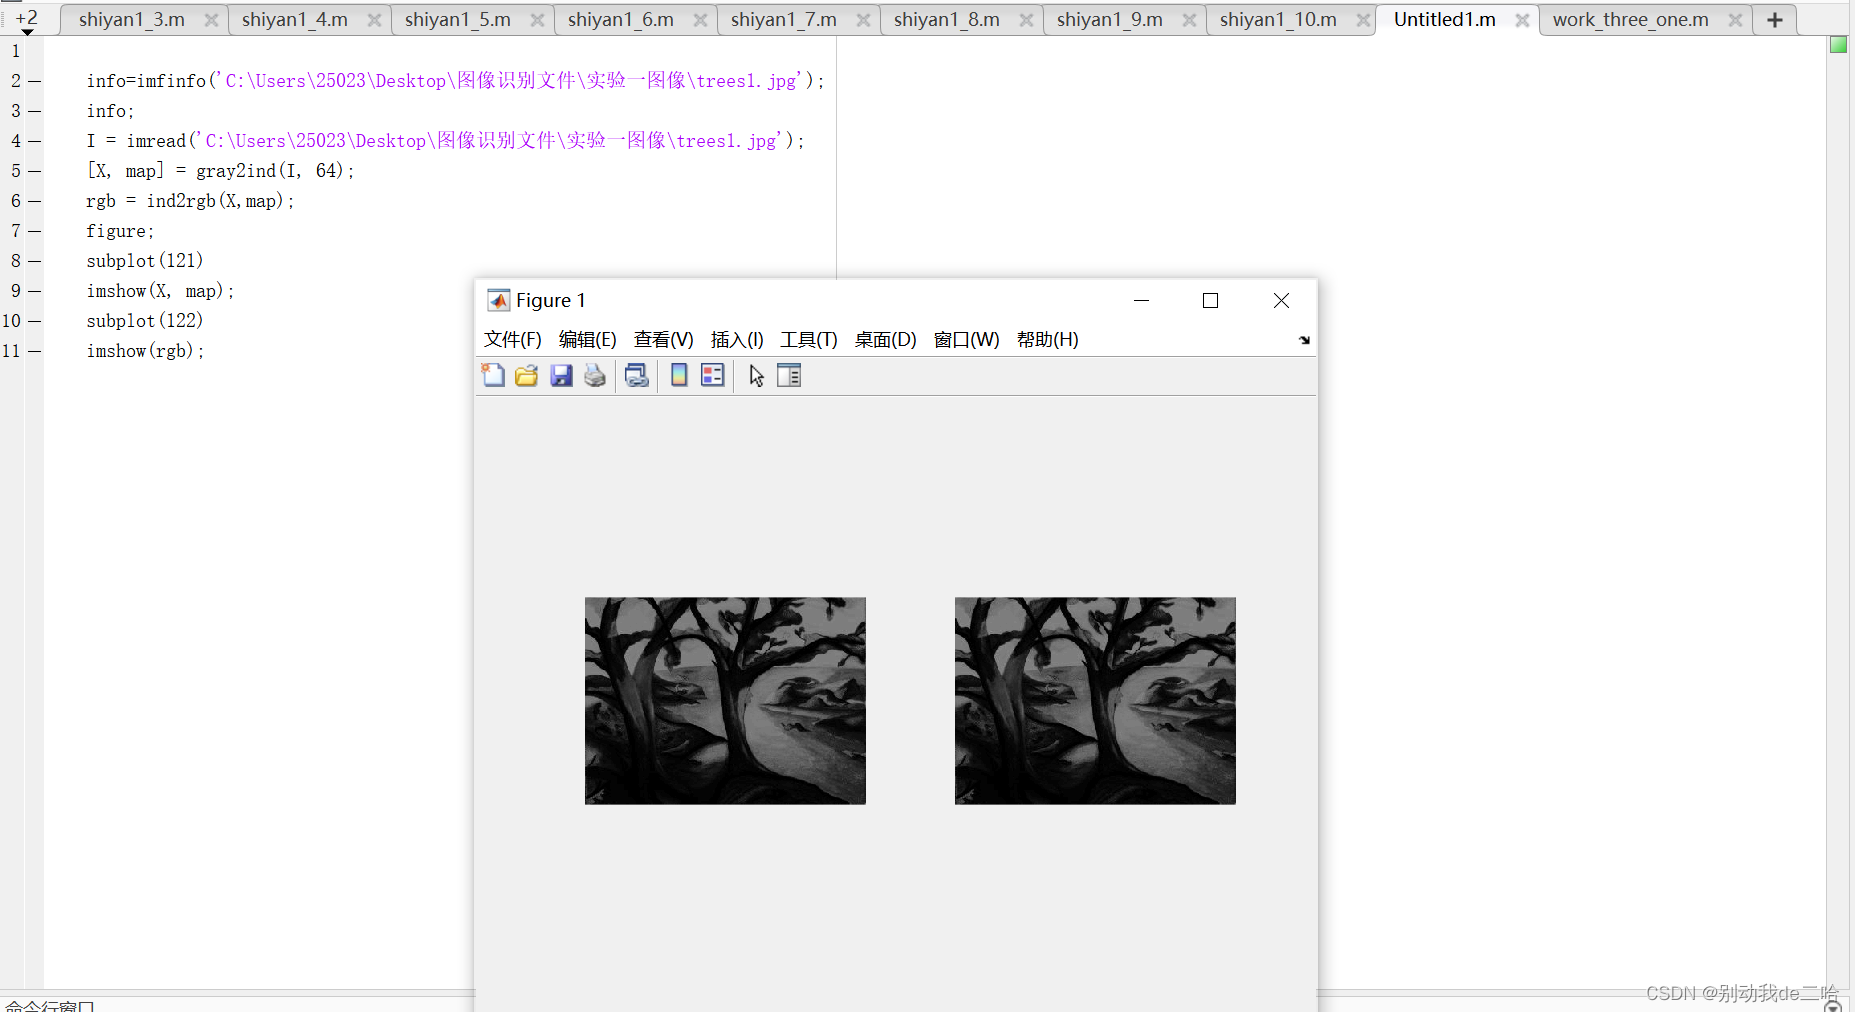Close the shiyan1_10.m tab
Screen dimensions: 1855x1012
pyautogui.click(x=1363, y=20)
